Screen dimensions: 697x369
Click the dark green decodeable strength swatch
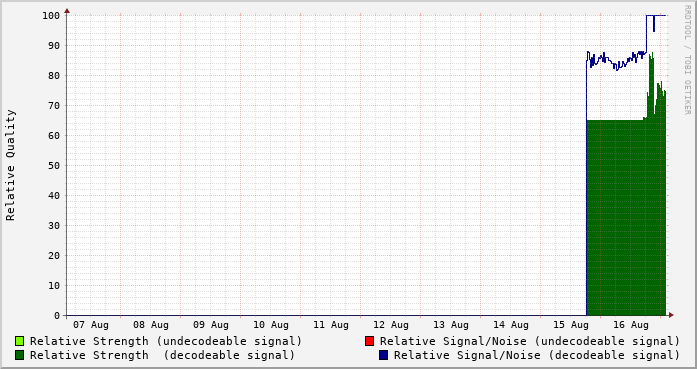pos(19,355)
